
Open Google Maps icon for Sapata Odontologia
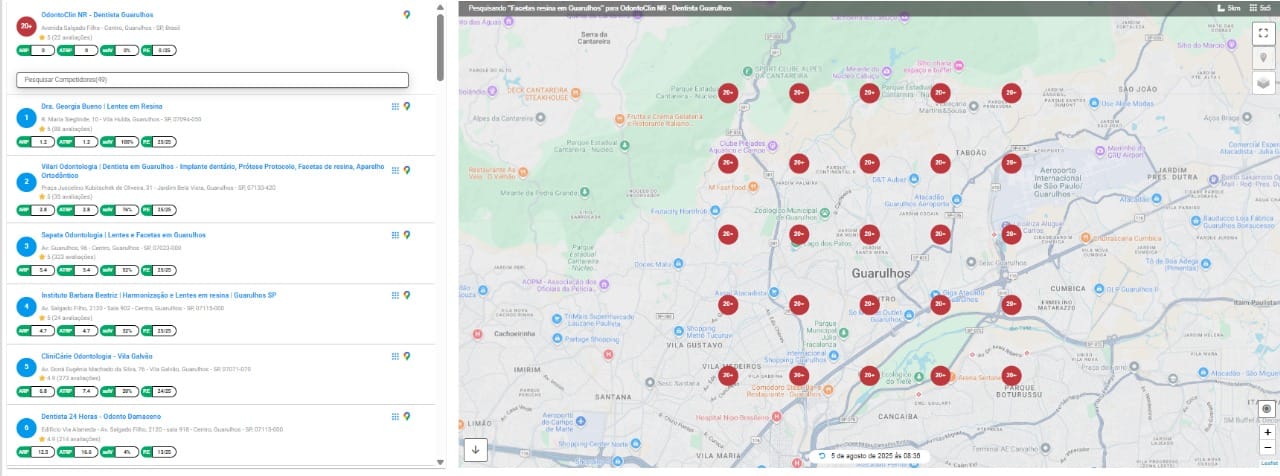[x=407, y=235]
